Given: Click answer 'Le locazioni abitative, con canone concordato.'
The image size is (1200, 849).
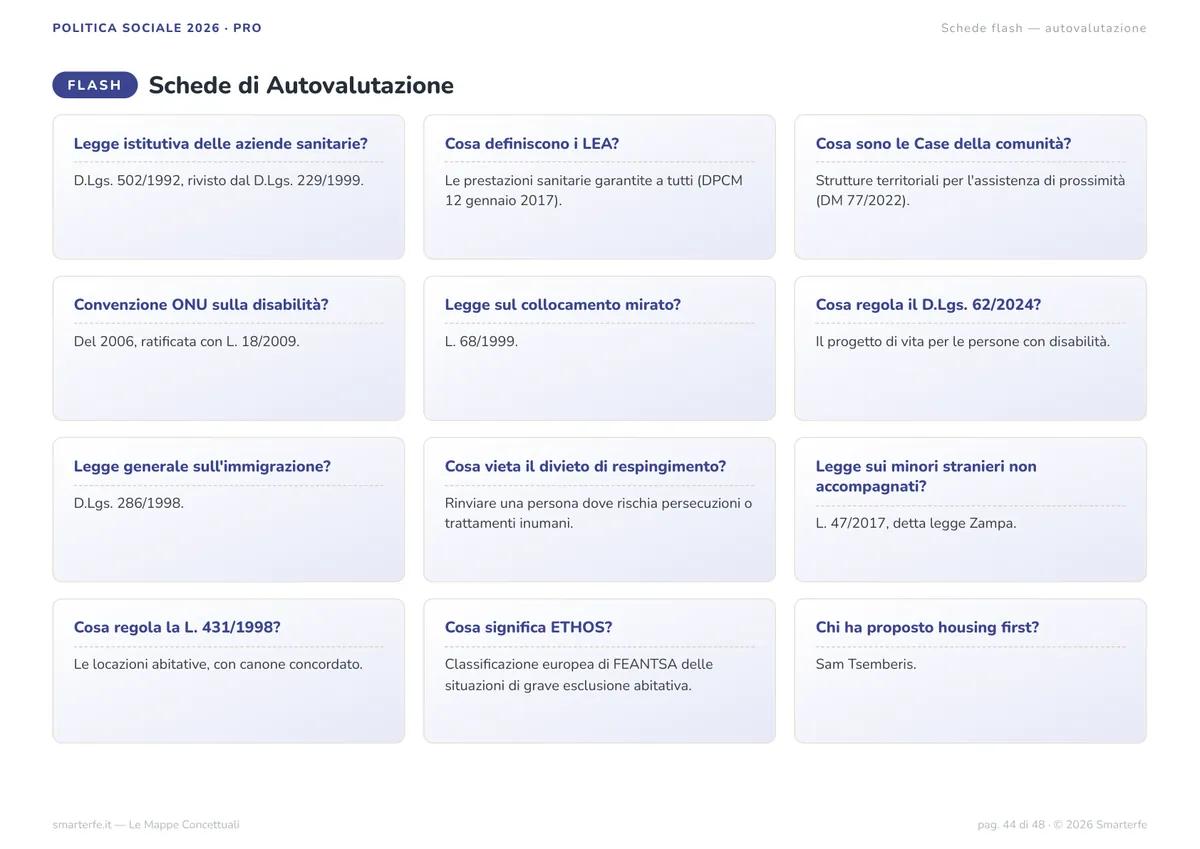Looking at the screenshot, I should [x=218, y=664].
